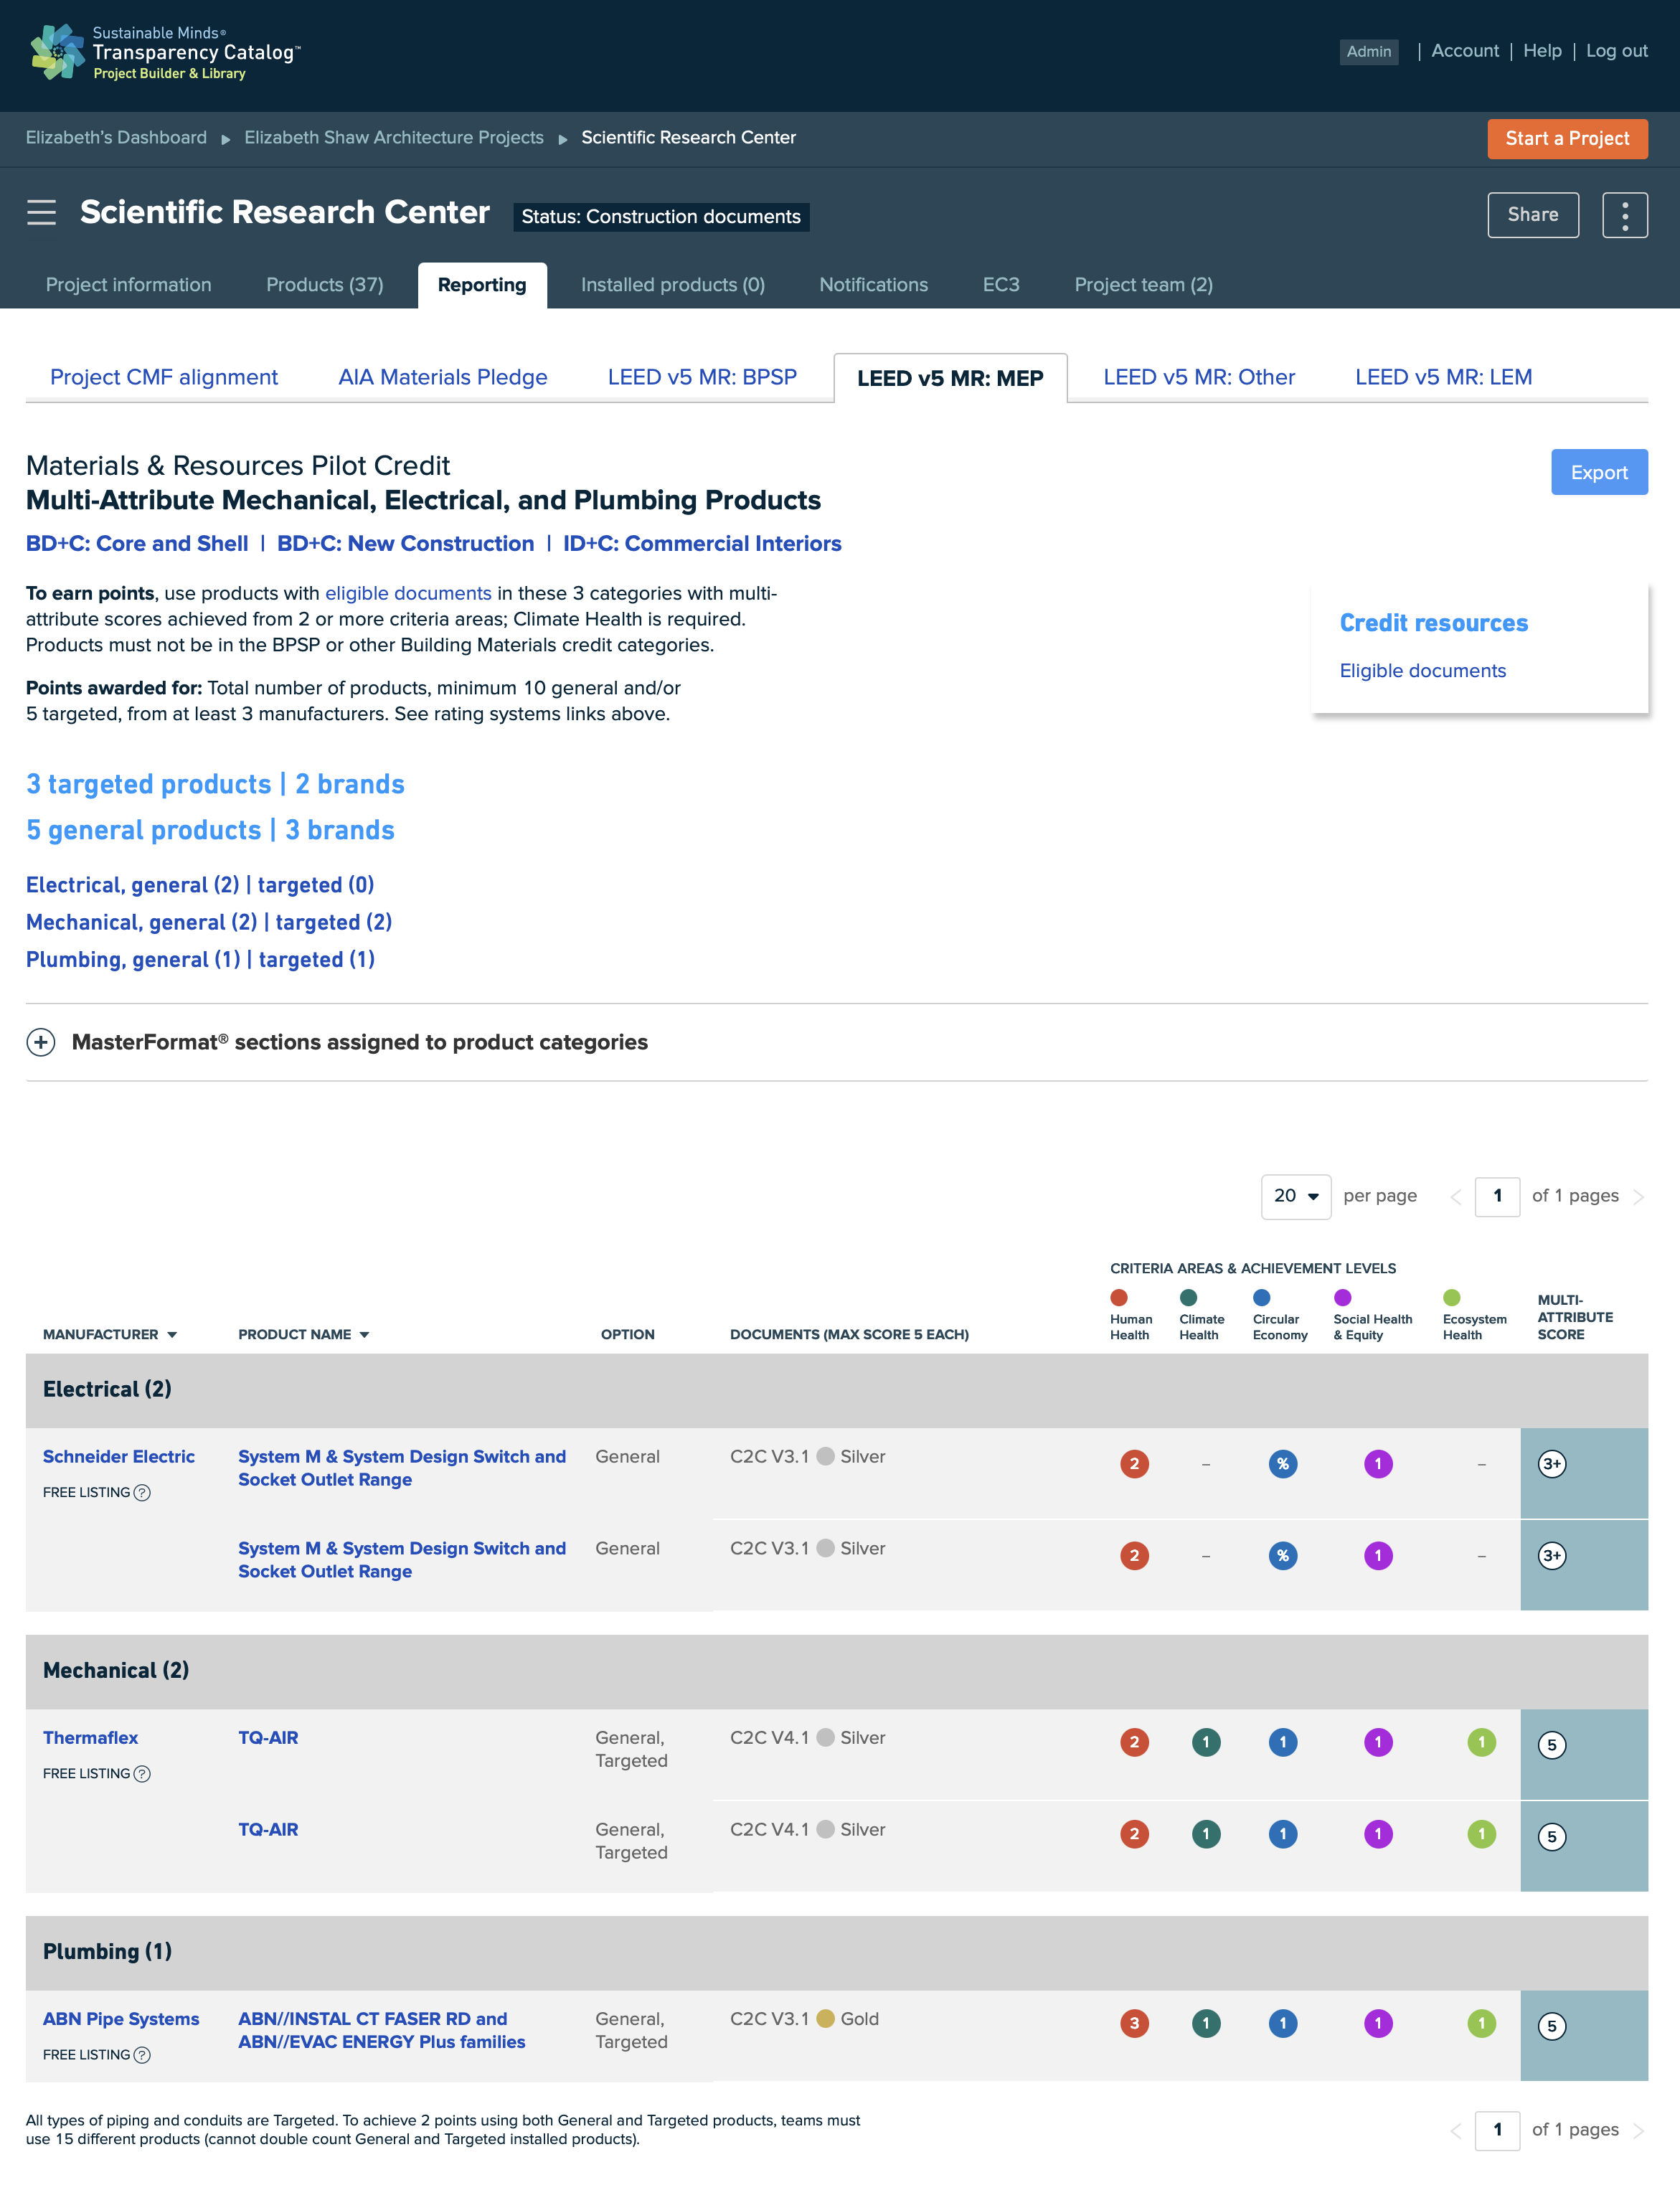
Task: Click the score 5 badge in second TQ-AIR row
Action: pyautogui.click(x=1551, y=1836)
